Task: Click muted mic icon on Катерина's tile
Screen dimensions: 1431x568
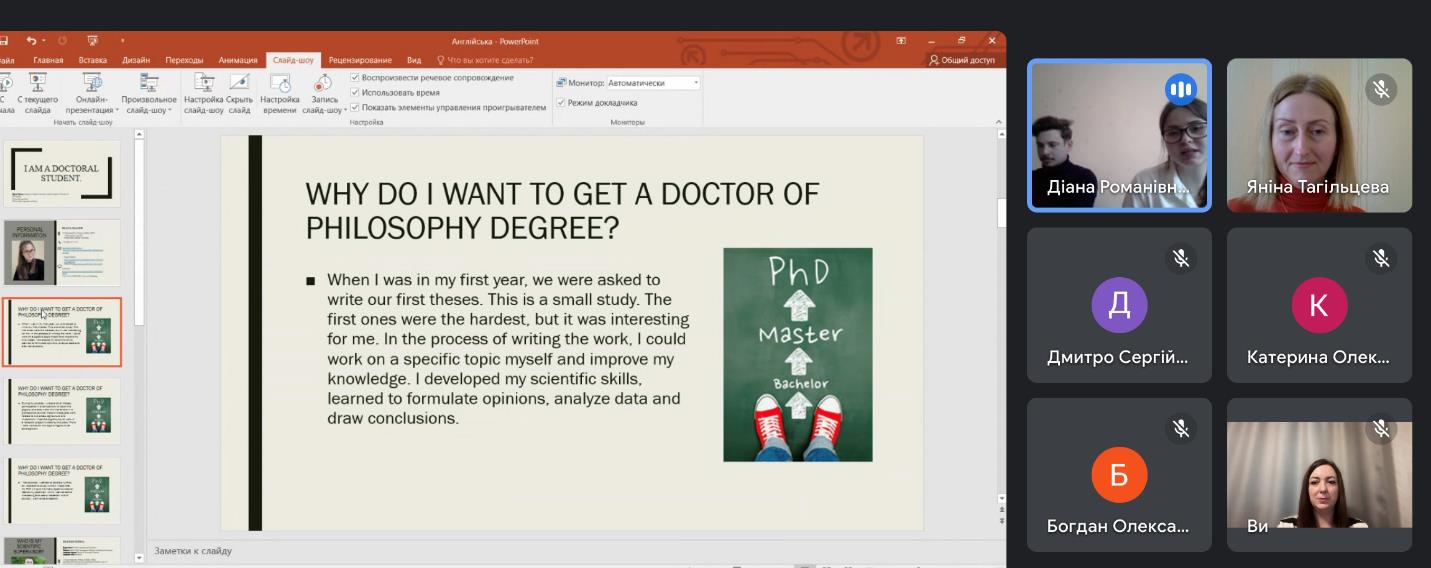Action: [x=1381, y=259]
